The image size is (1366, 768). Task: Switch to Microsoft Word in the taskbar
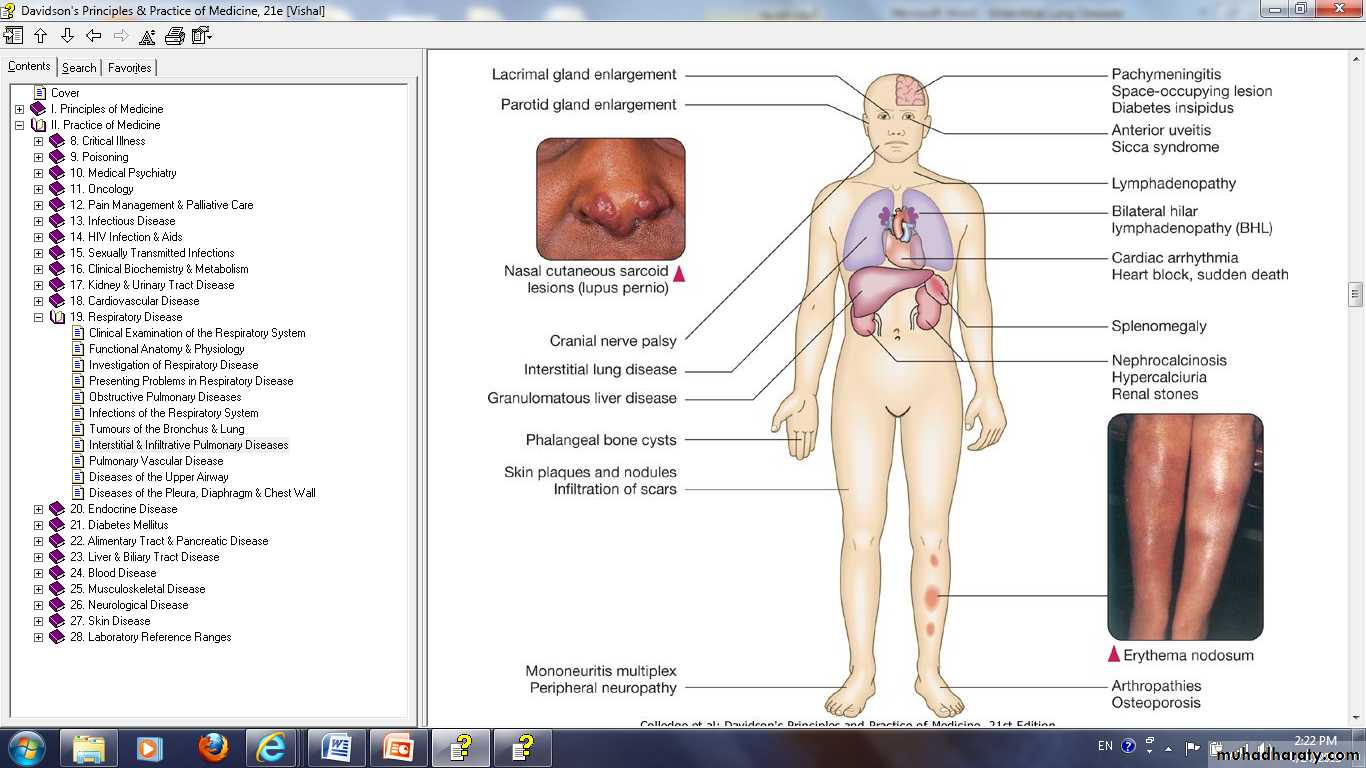pyautogui.click(x=336, y=747)
